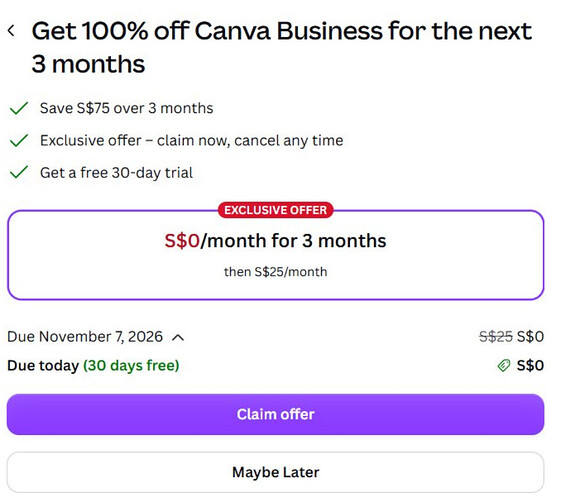Screen dimensions: 562x500
Task: Go back using the left chevron arrow
Action: click(11, 30)
